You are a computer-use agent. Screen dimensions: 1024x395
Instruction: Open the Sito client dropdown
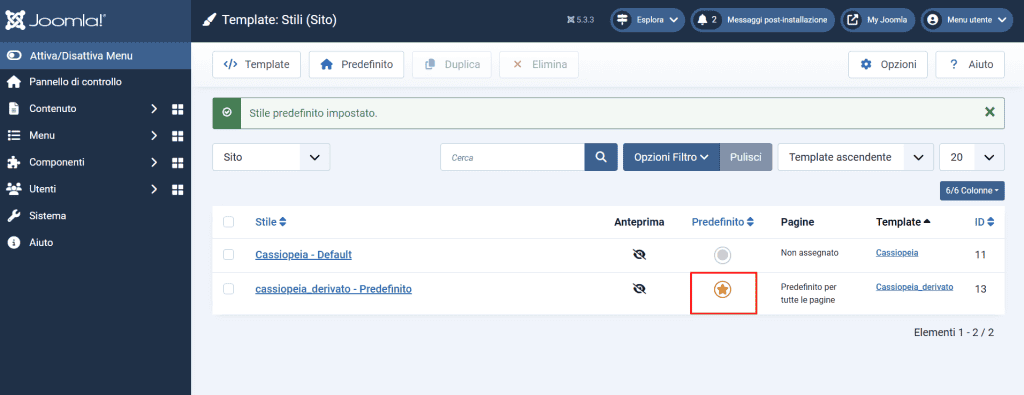271,157
